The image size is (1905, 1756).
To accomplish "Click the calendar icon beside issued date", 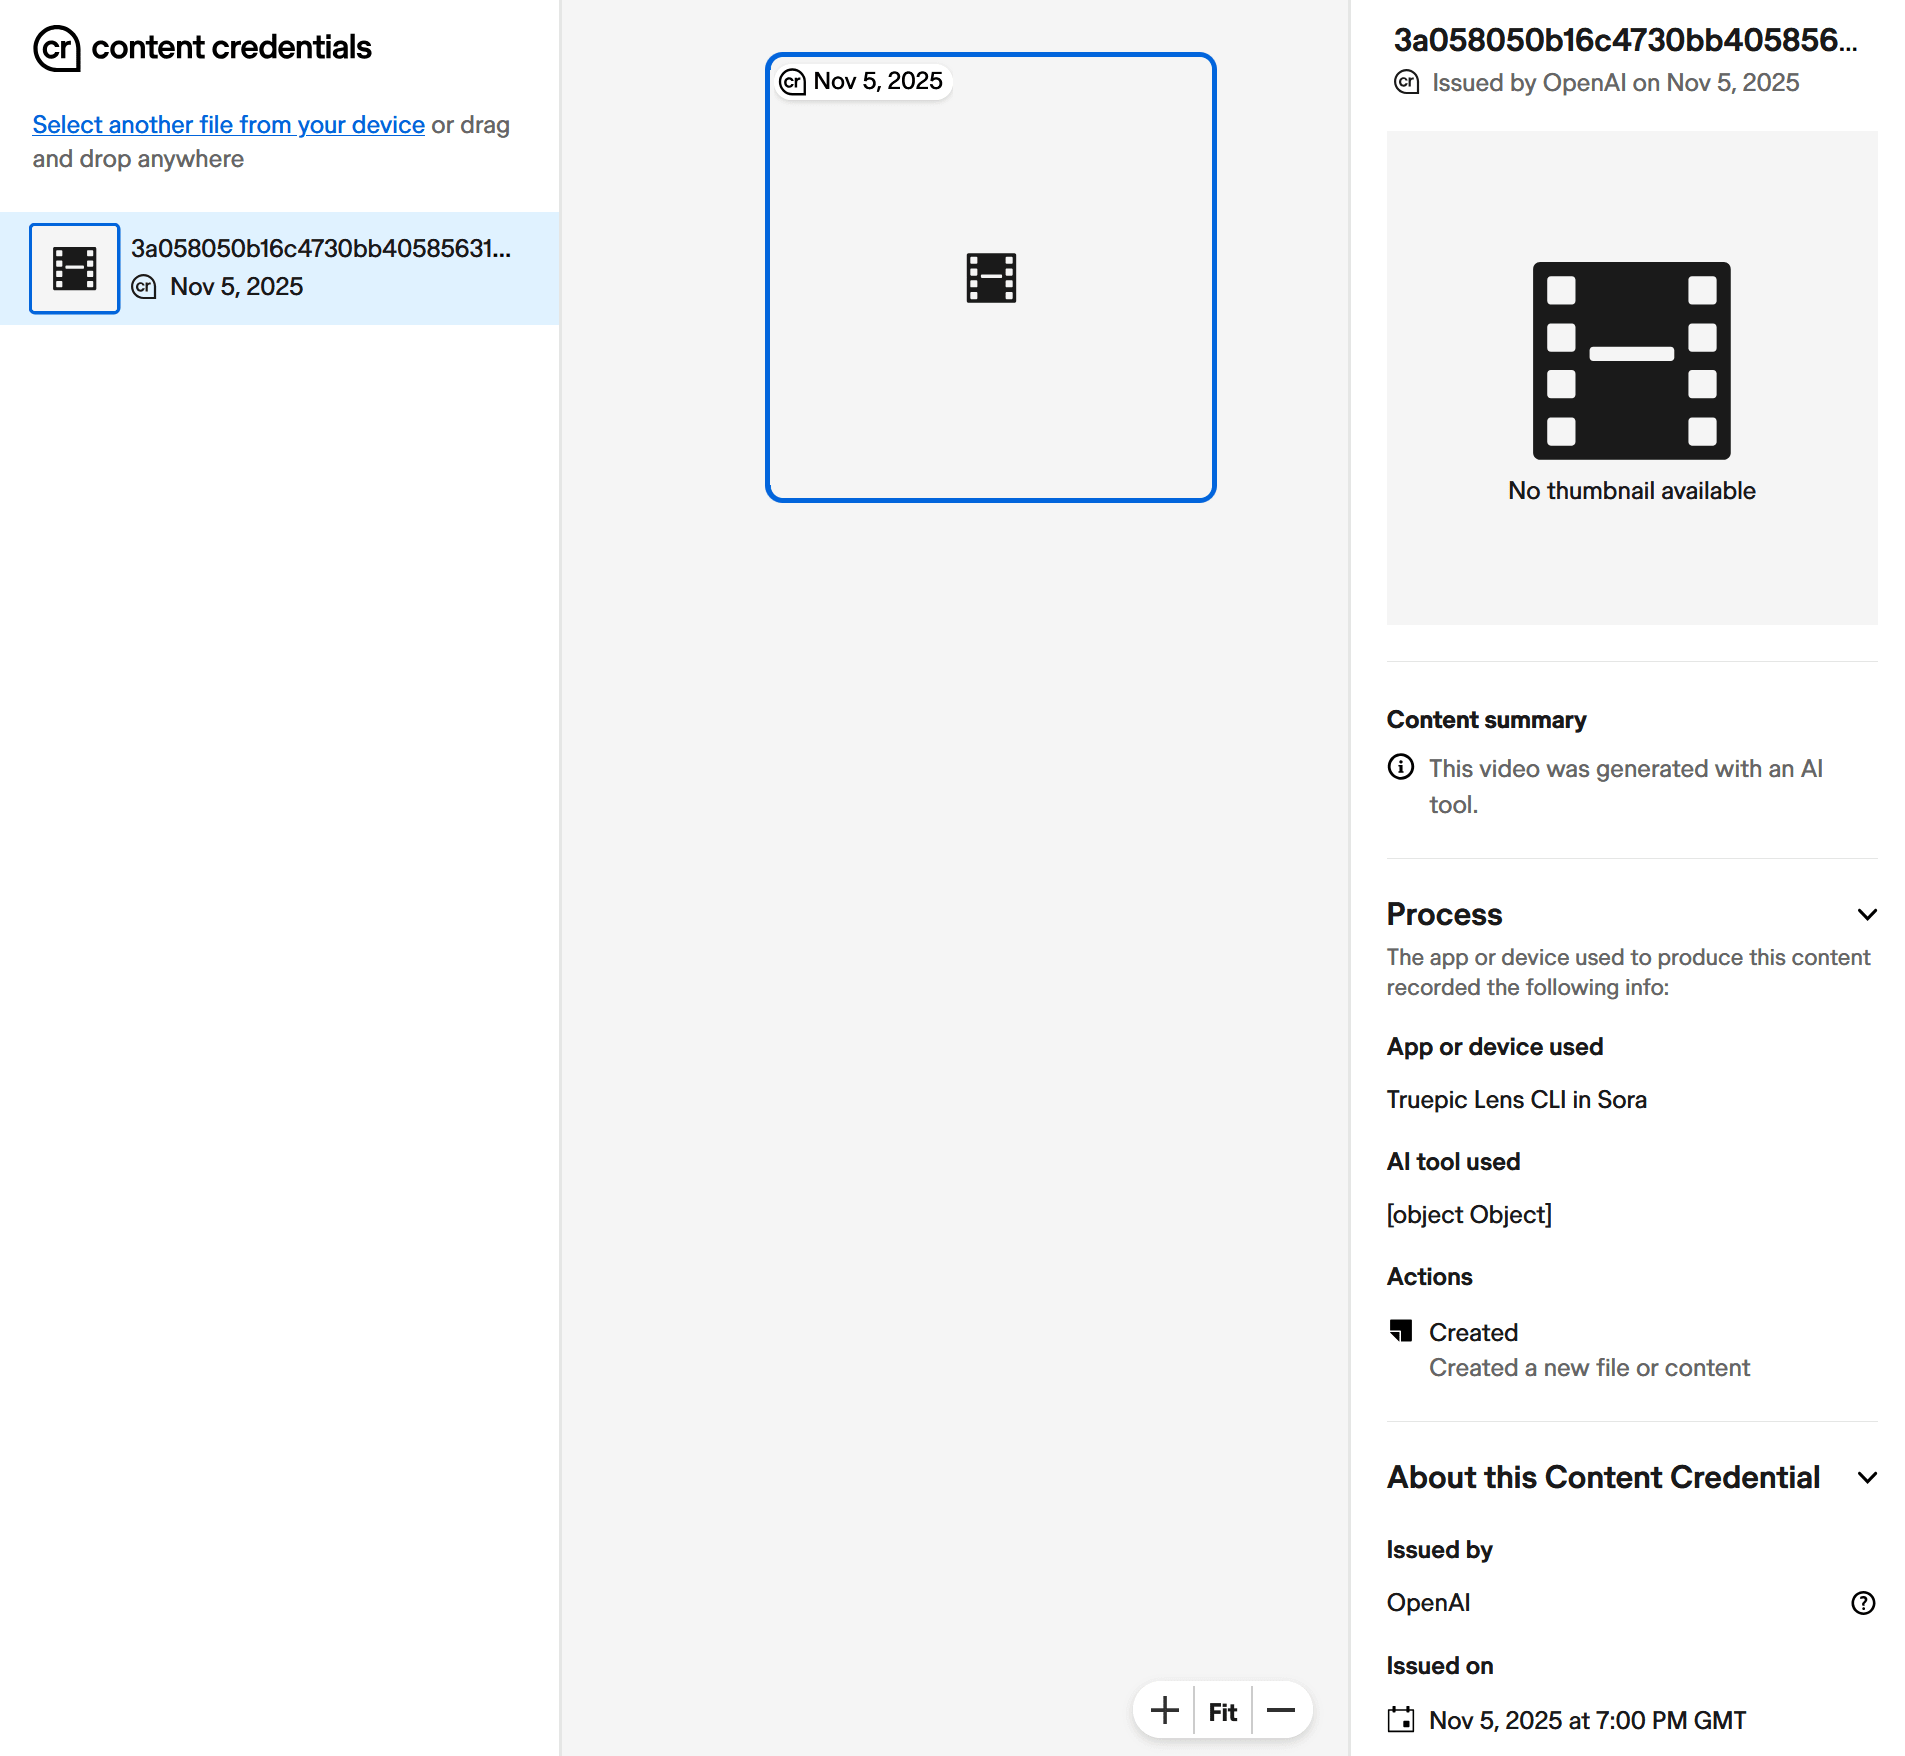I will [1401, 1720].
